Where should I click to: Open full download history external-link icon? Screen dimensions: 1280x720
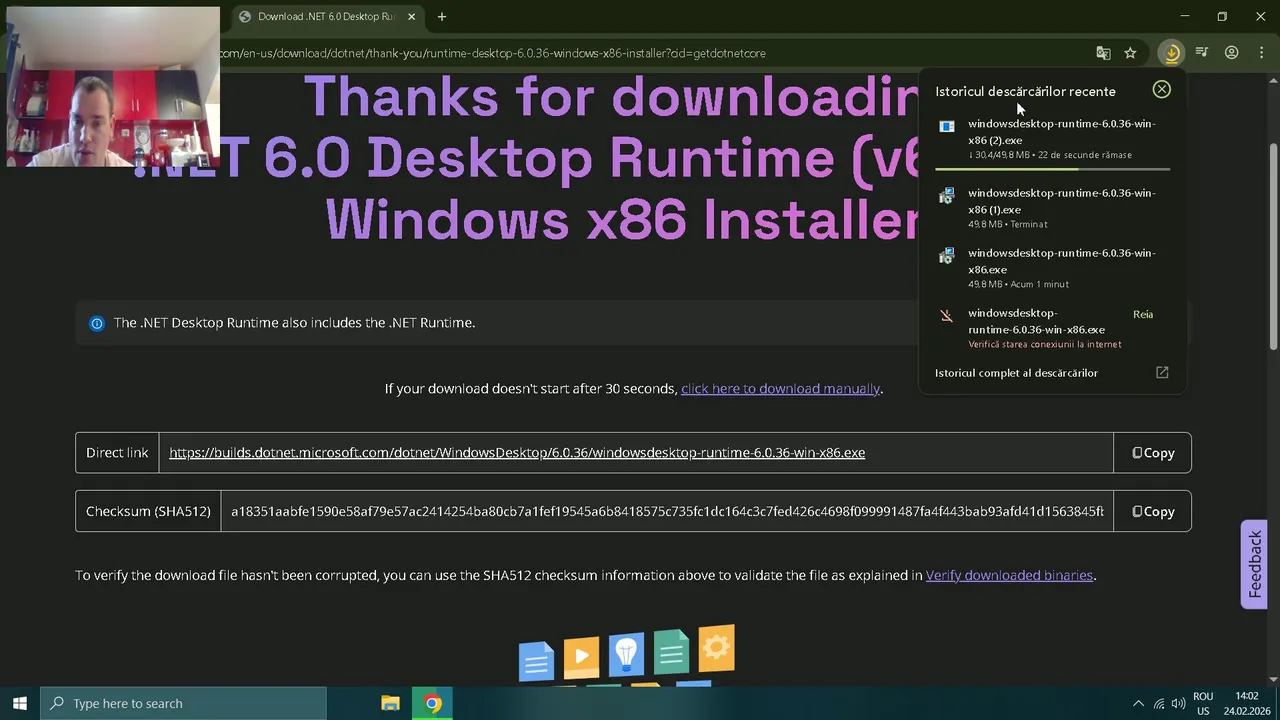(x=1162, y=372)
